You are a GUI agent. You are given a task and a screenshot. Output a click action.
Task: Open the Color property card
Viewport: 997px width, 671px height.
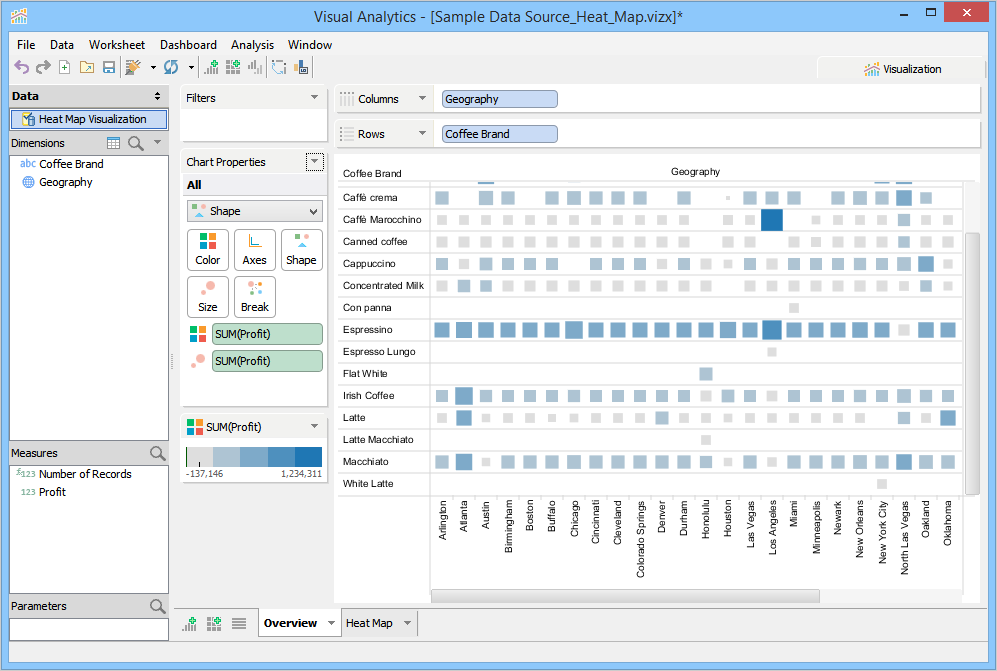[x=208, y=249]
